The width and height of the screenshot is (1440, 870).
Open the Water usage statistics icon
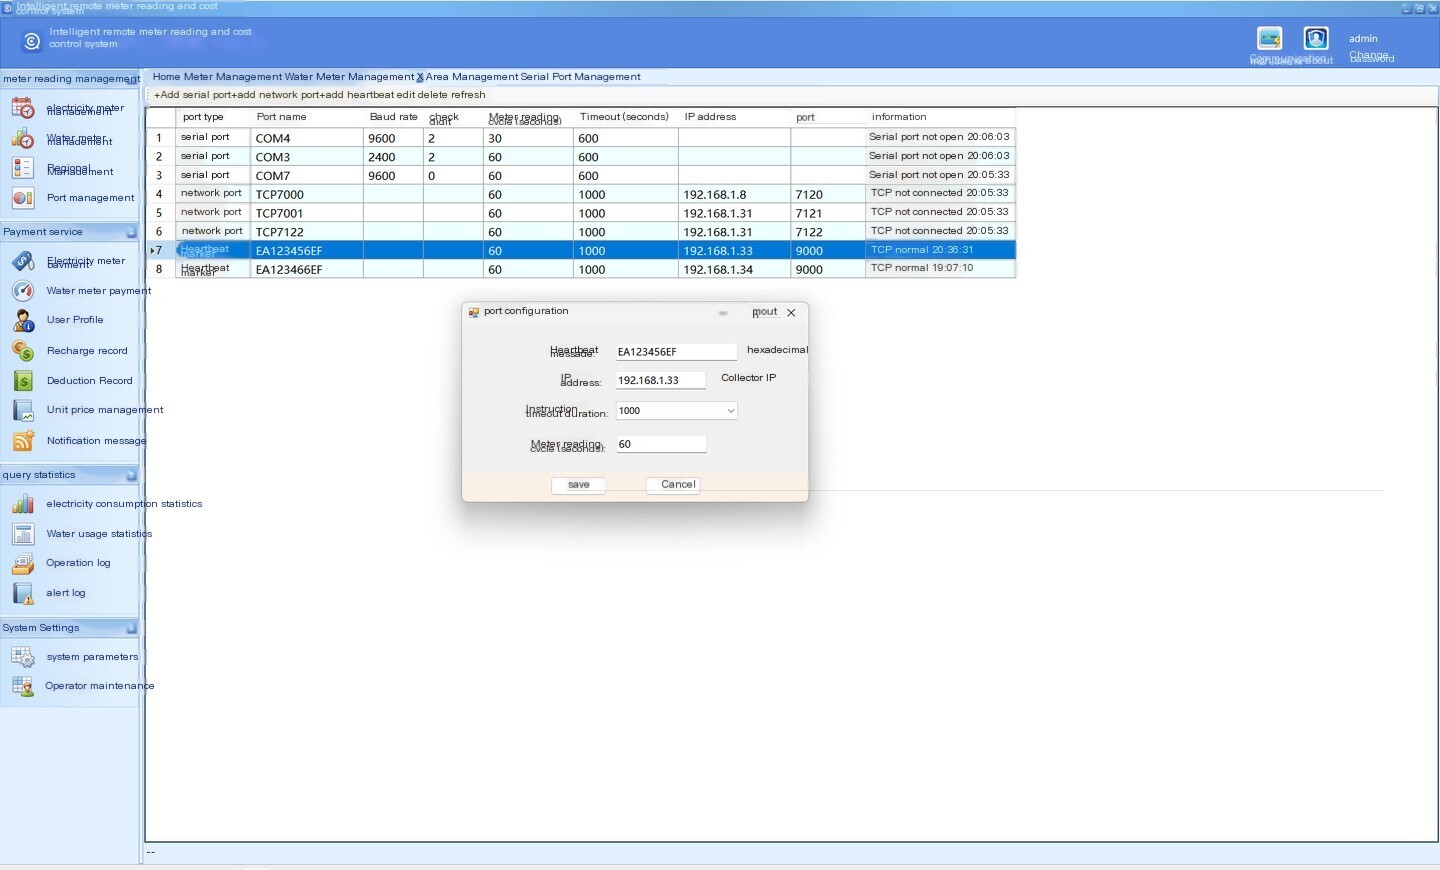click(x=23, y=534)
